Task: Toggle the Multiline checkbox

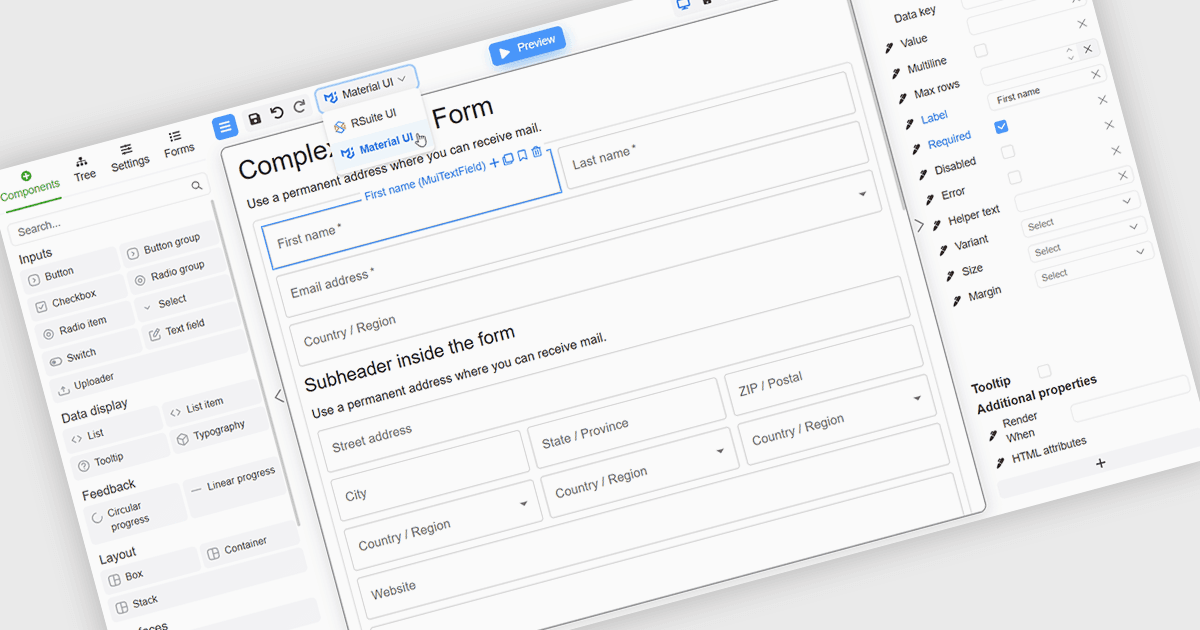Action: coord(981,50)
